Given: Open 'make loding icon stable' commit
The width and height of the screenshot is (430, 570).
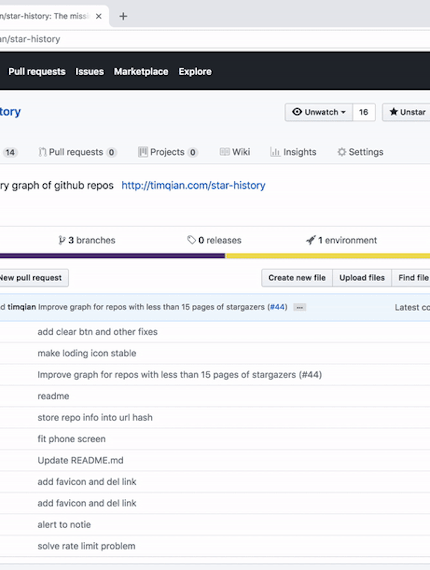Looking at the screenshot, I should [87, 353].
